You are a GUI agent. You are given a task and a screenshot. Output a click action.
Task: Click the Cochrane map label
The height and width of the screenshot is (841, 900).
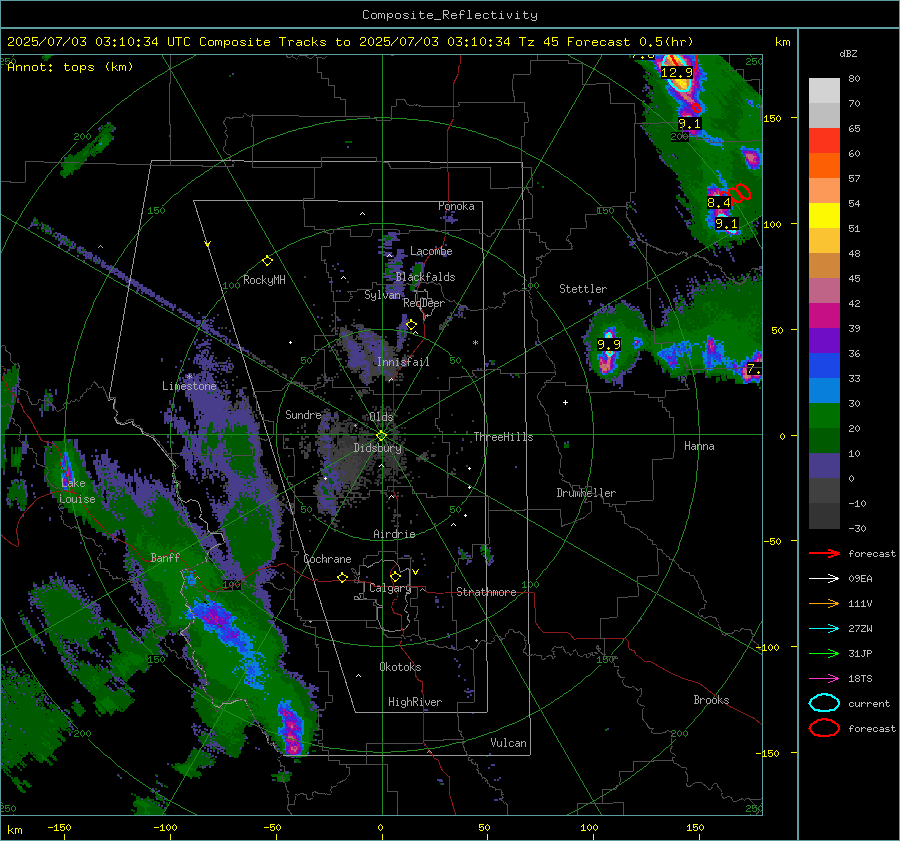(327, 559)
